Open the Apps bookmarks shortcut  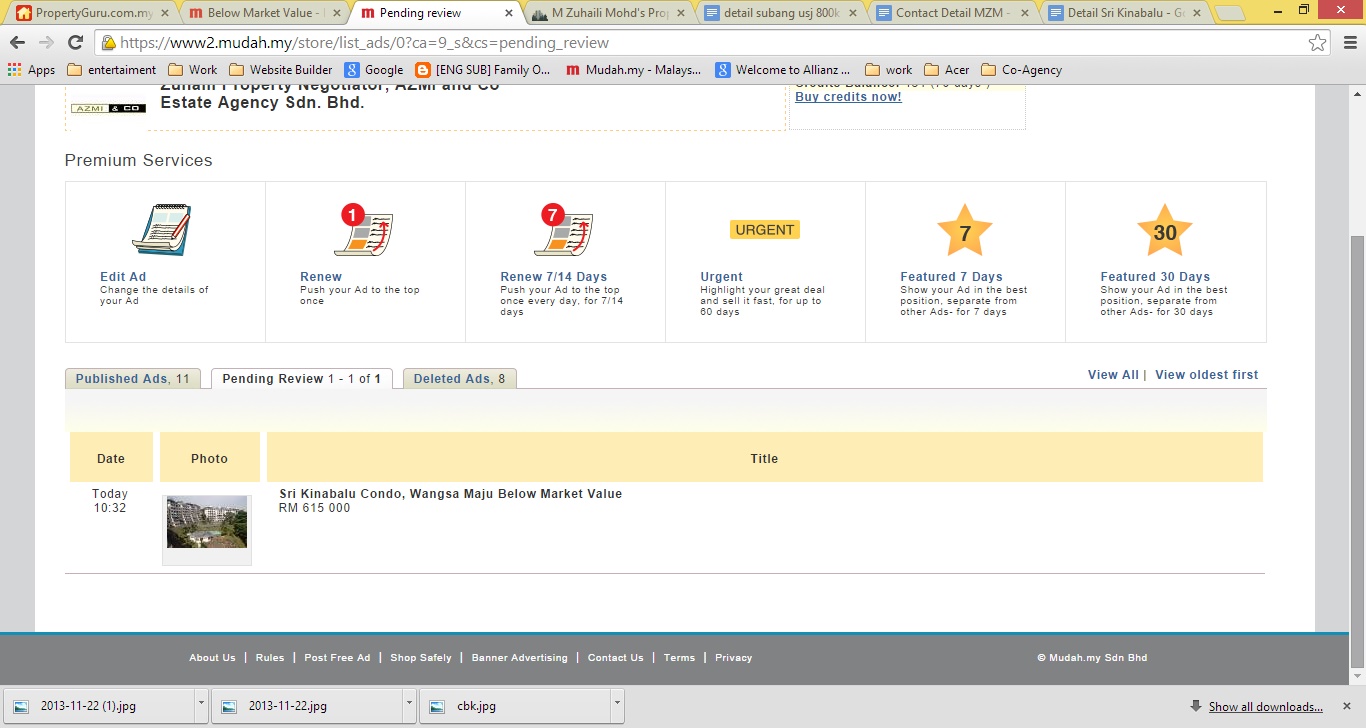point(31,70)
